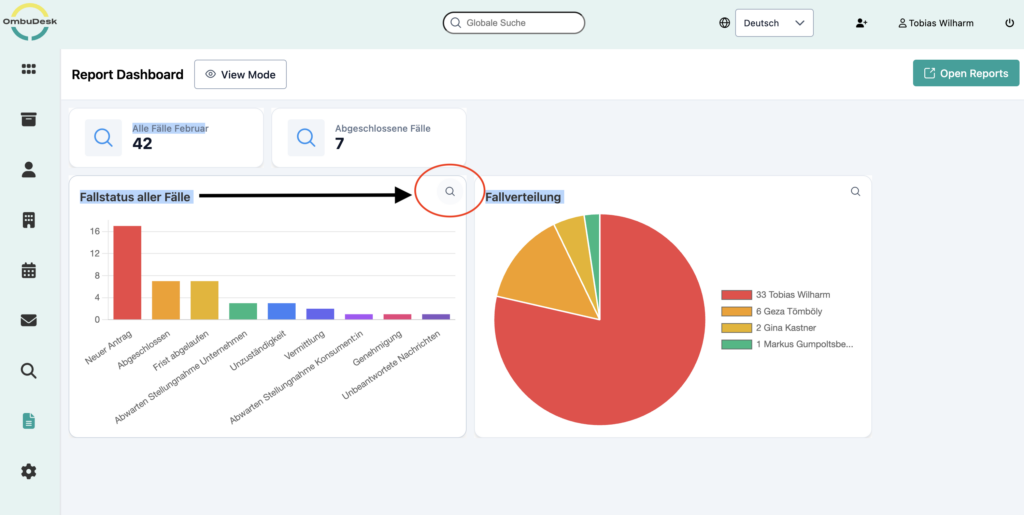Viewport: 1024px width, 515px height.
Task: Select the reports document sidebar item
Action: pyautogui.click(x=29, y=421)
